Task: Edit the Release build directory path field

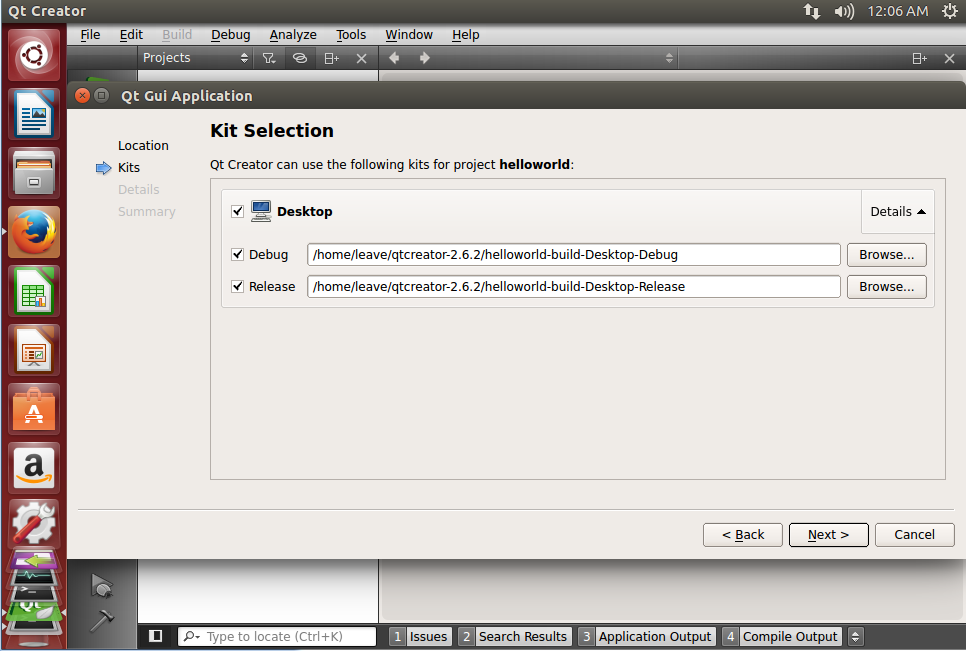Action: pos(574,286)
